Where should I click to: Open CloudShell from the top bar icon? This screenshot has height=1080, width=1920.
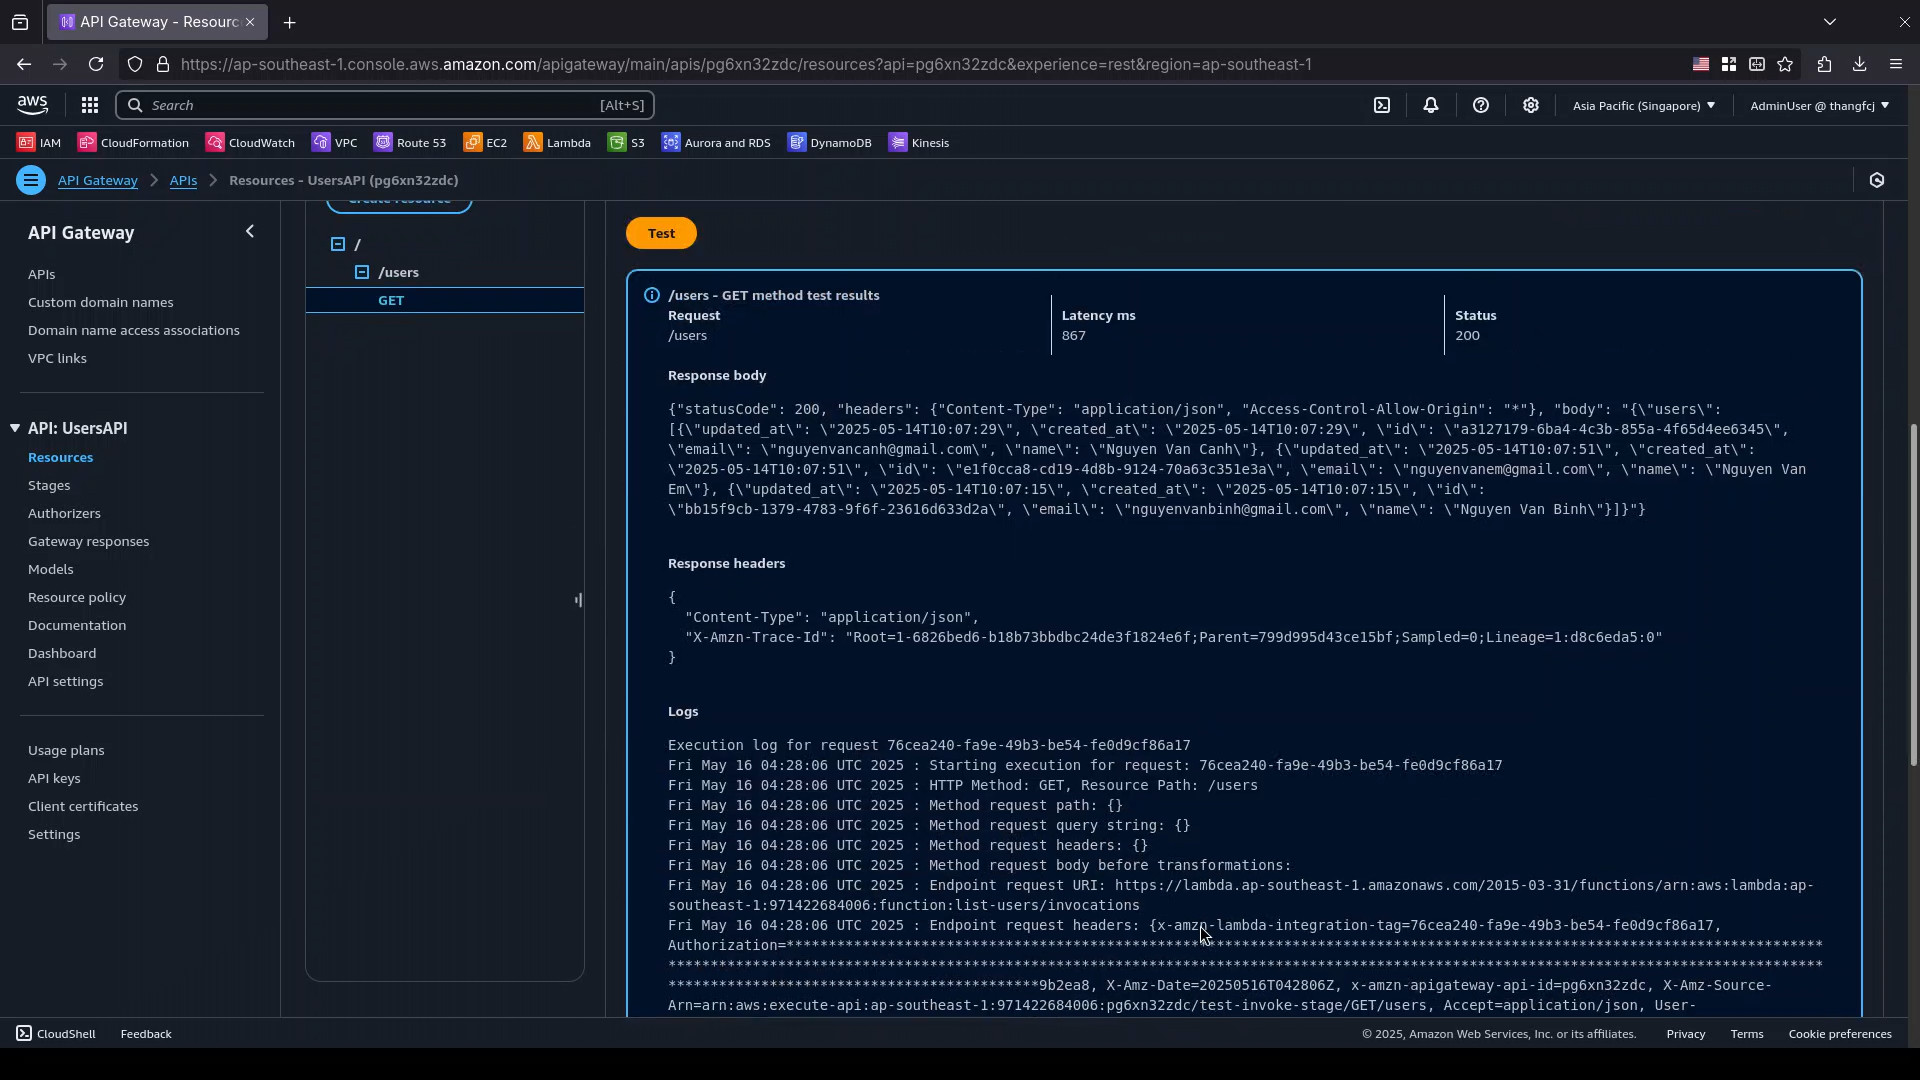[1382, 105]
